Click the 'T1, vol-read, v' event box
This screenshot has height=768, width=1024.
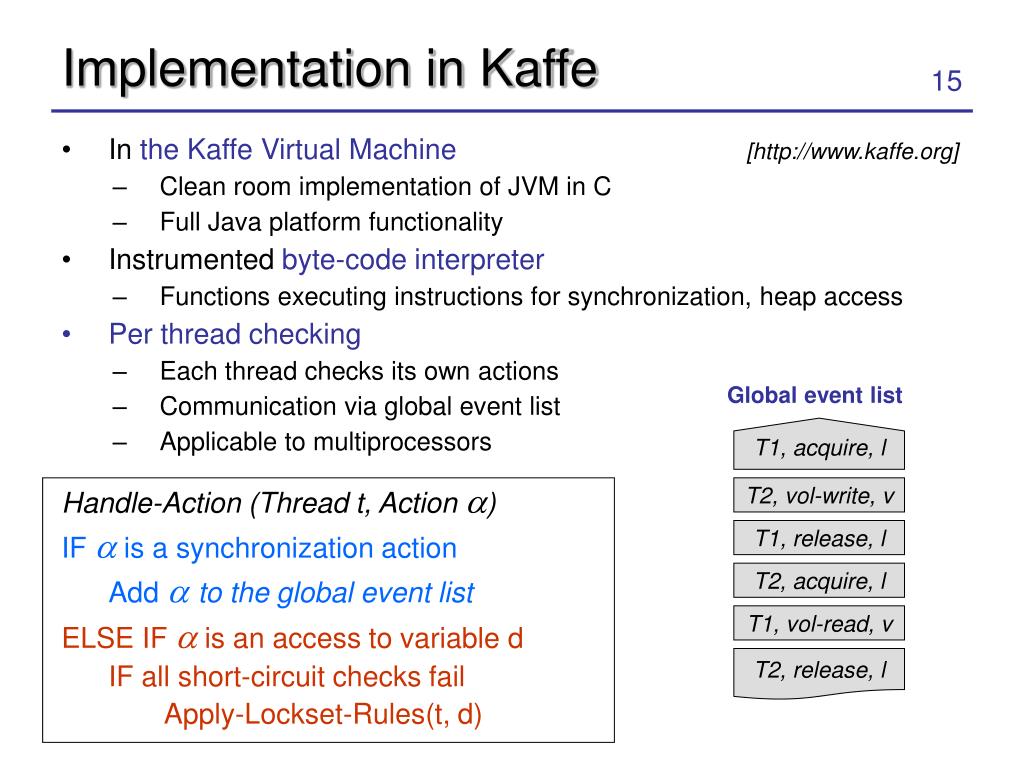pos(819,624)
